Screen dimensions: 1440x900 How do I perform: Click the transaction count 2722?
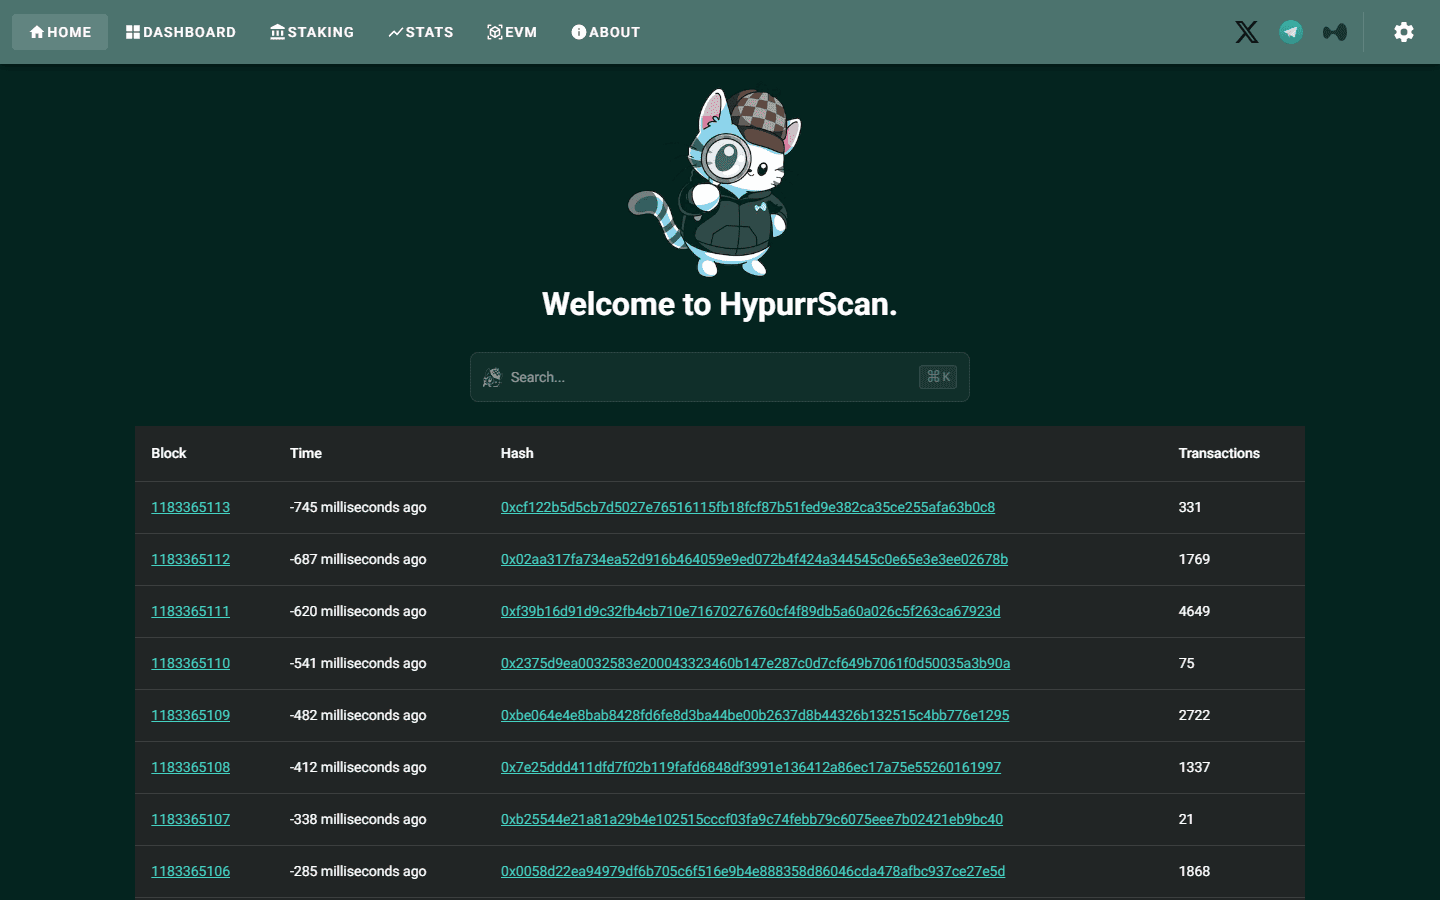tap(1194, 715)
